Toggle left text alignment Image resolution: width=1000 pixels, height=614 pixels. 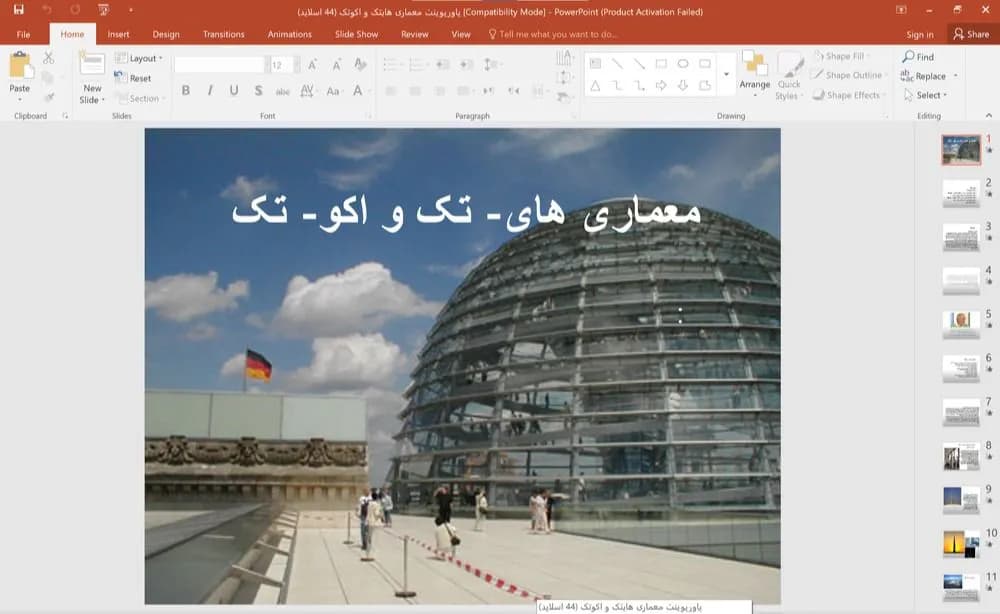click(391, 91)
